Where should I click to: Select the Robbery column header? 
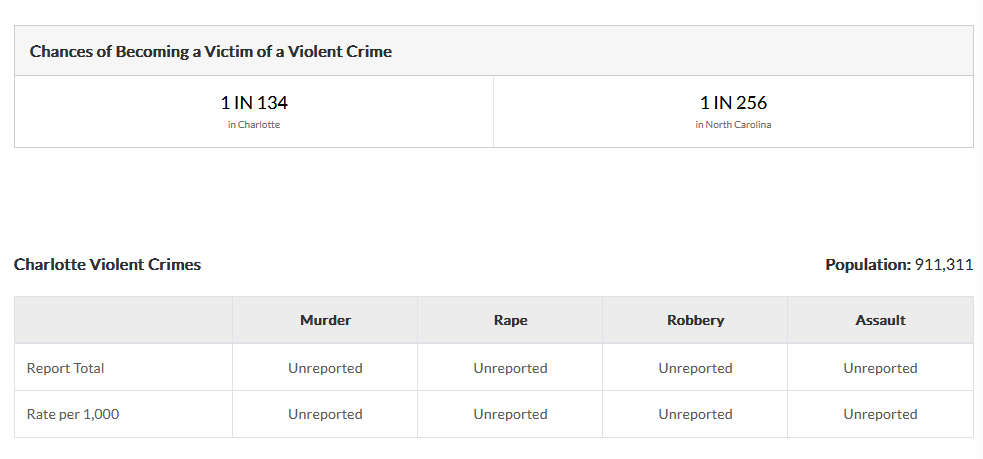point(695,320)
